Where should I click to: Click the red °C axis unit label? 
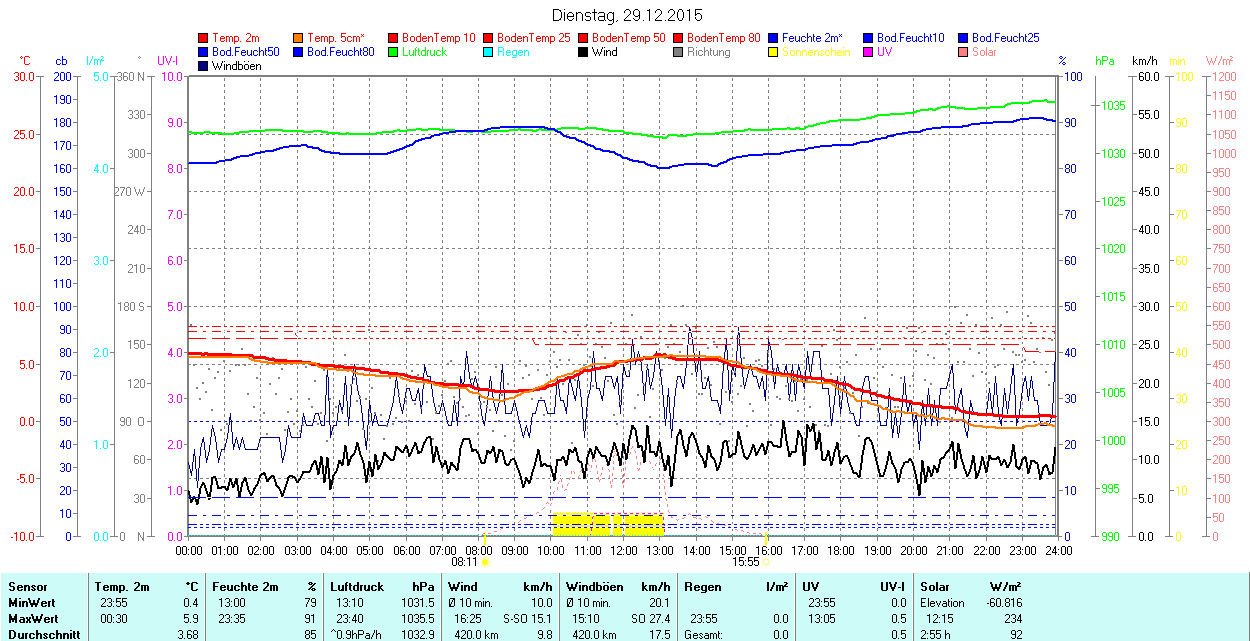coord(25,61)
